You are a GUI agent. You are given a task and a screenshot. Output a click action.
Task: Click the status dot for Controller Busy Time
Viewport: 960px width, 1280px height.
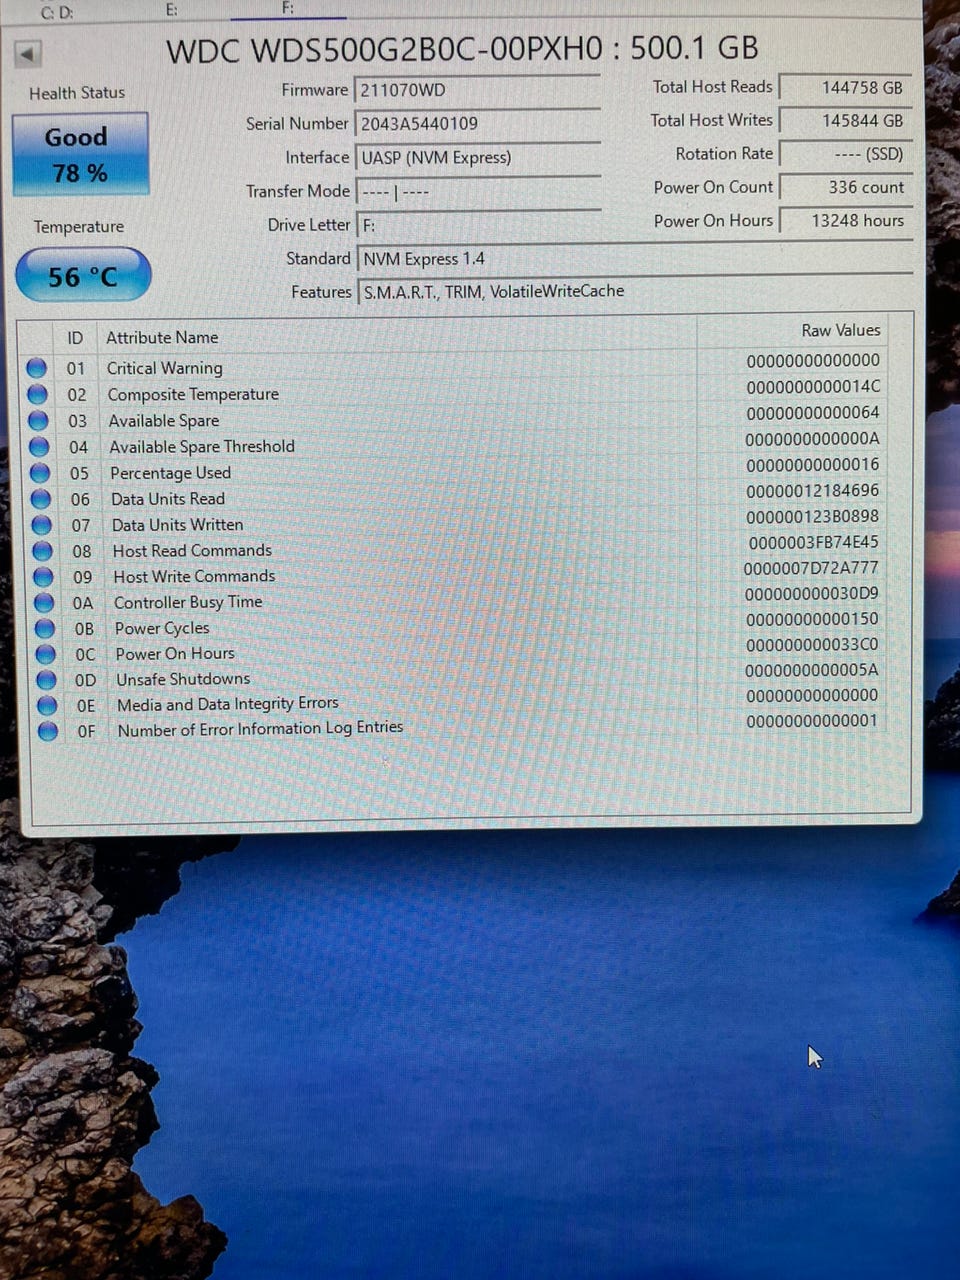point(44,602)
